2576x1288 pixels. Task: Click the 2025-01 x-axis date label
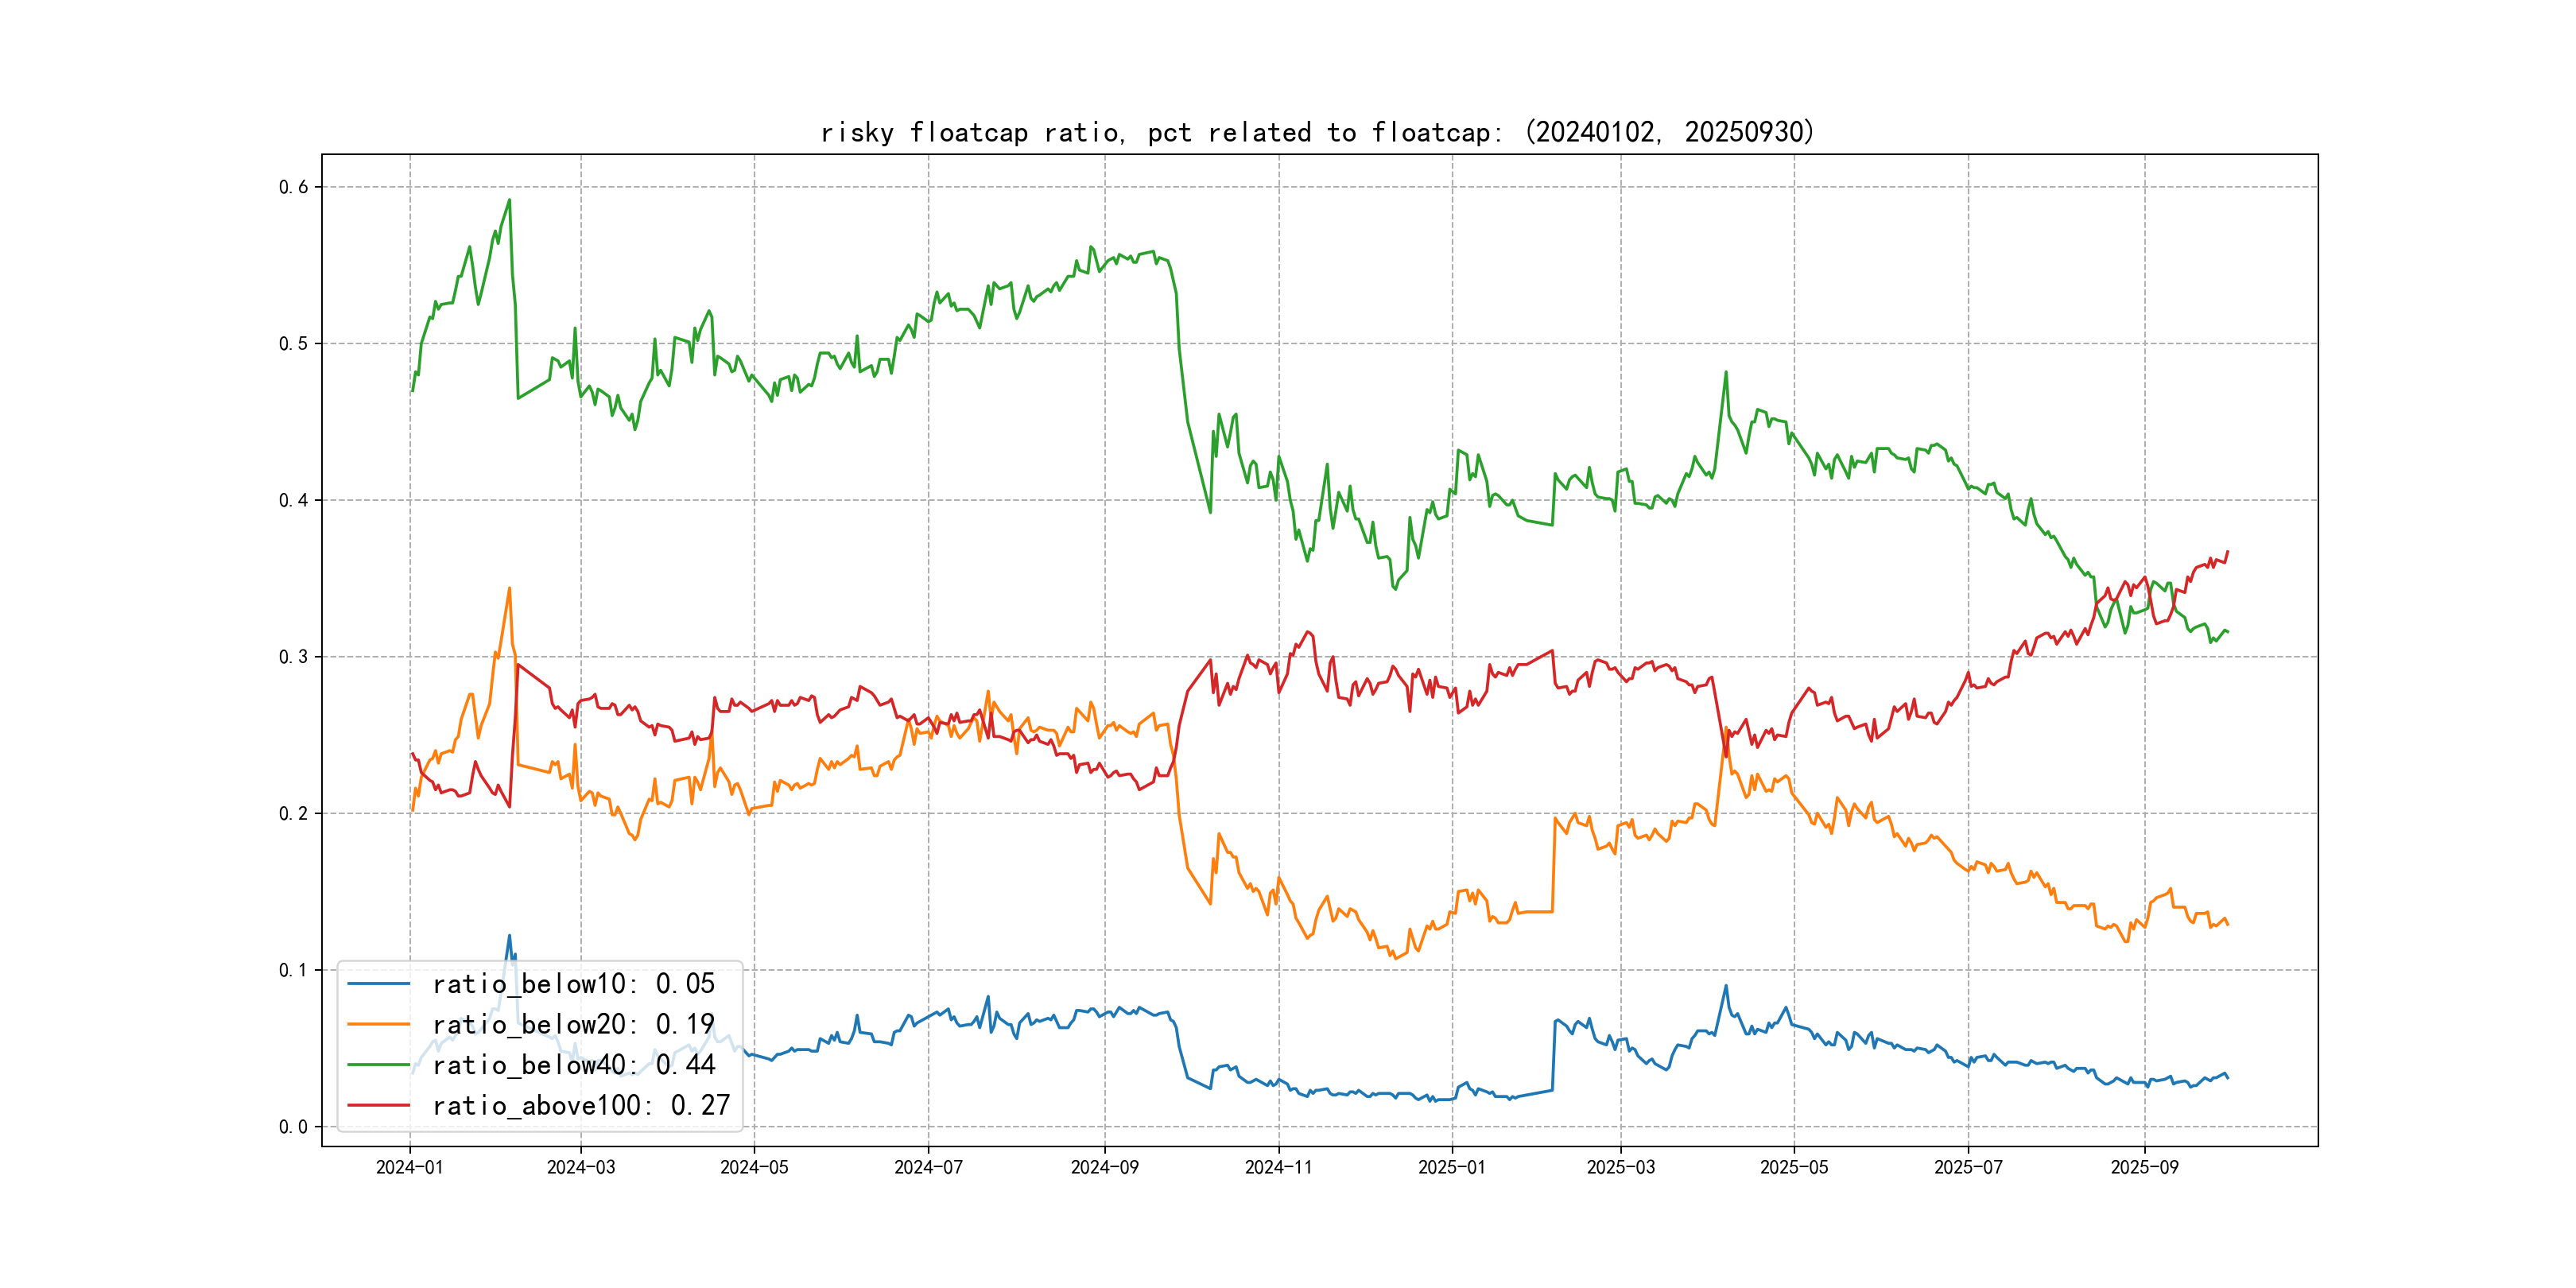[1452, 1168]
